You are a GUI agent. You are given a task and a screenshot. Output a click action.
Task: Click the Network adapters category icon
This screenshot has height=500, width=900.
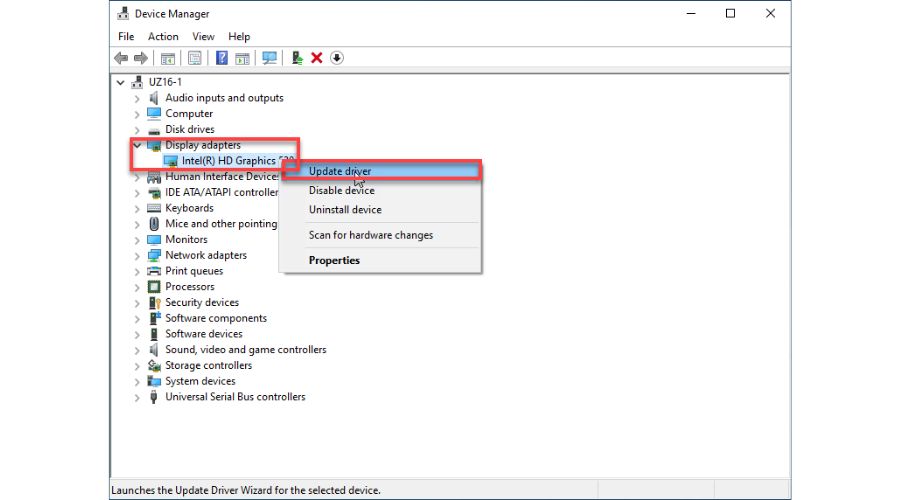point(154,255)
